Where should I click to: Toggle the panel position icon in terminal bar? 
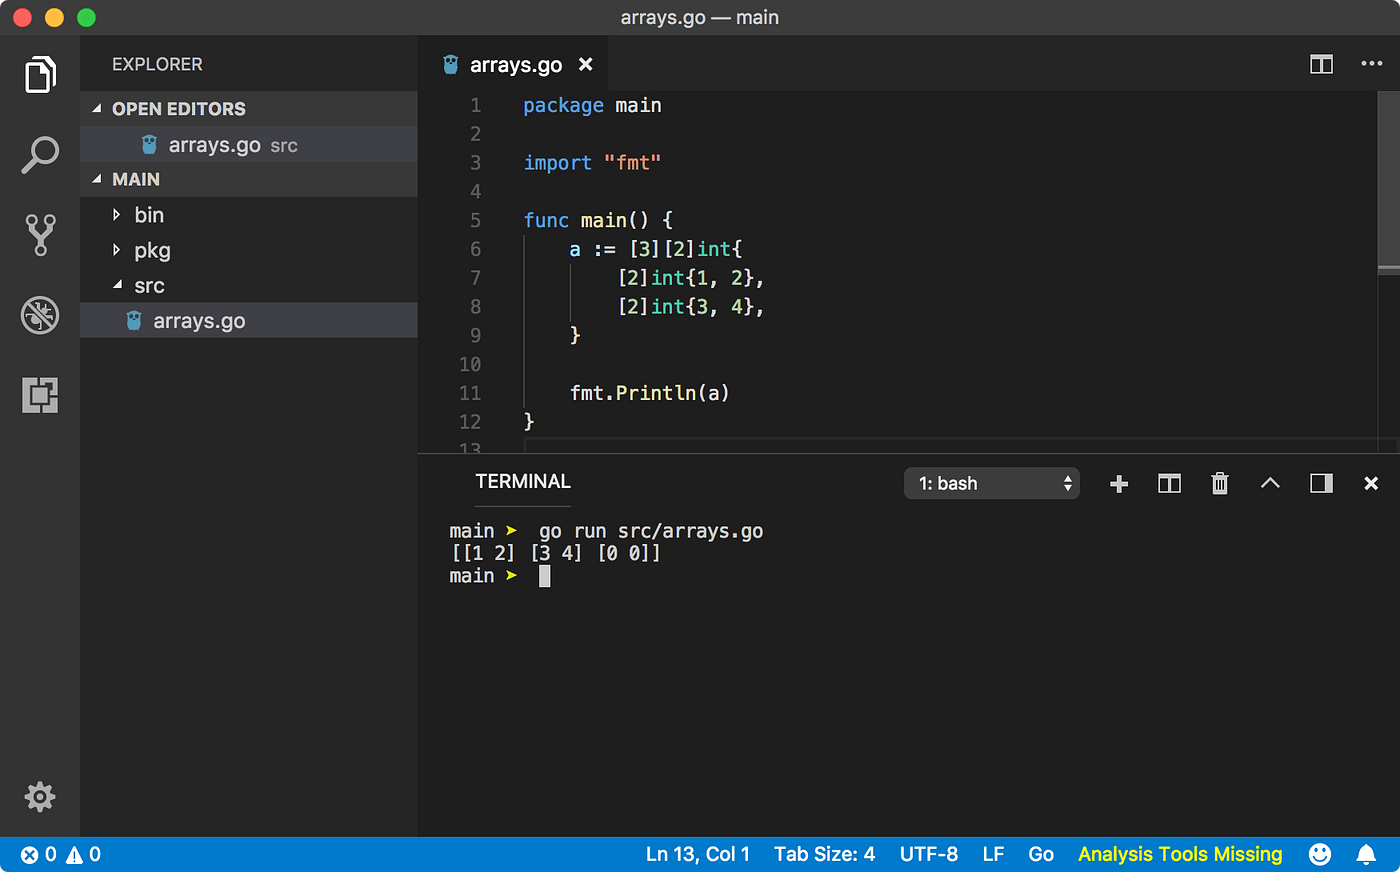[1320, 483]
